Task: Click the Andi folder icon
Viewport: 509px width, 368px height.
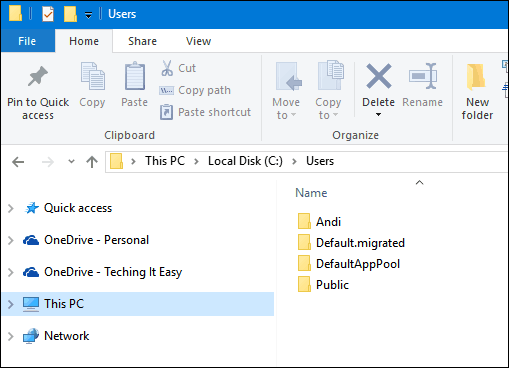Action: point(304,221)
